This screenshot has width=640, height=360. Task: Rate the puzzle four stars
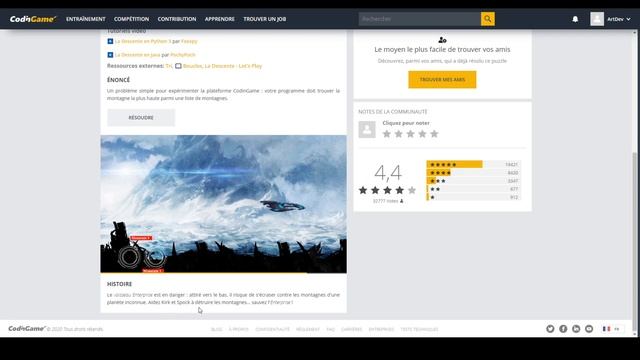click(x=422, y=134)
